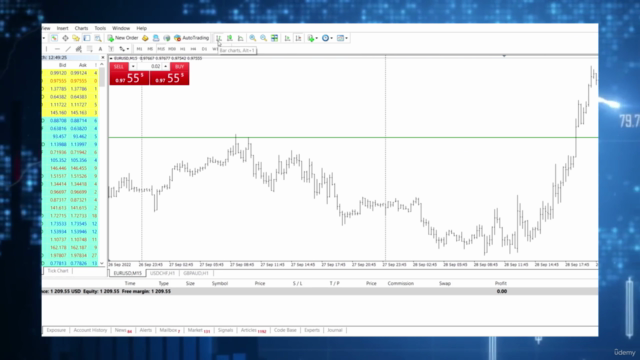The height and width of the screenshot is (360, 640).
Task: Open the Indicators list icon
Action: tap(311, 38)
